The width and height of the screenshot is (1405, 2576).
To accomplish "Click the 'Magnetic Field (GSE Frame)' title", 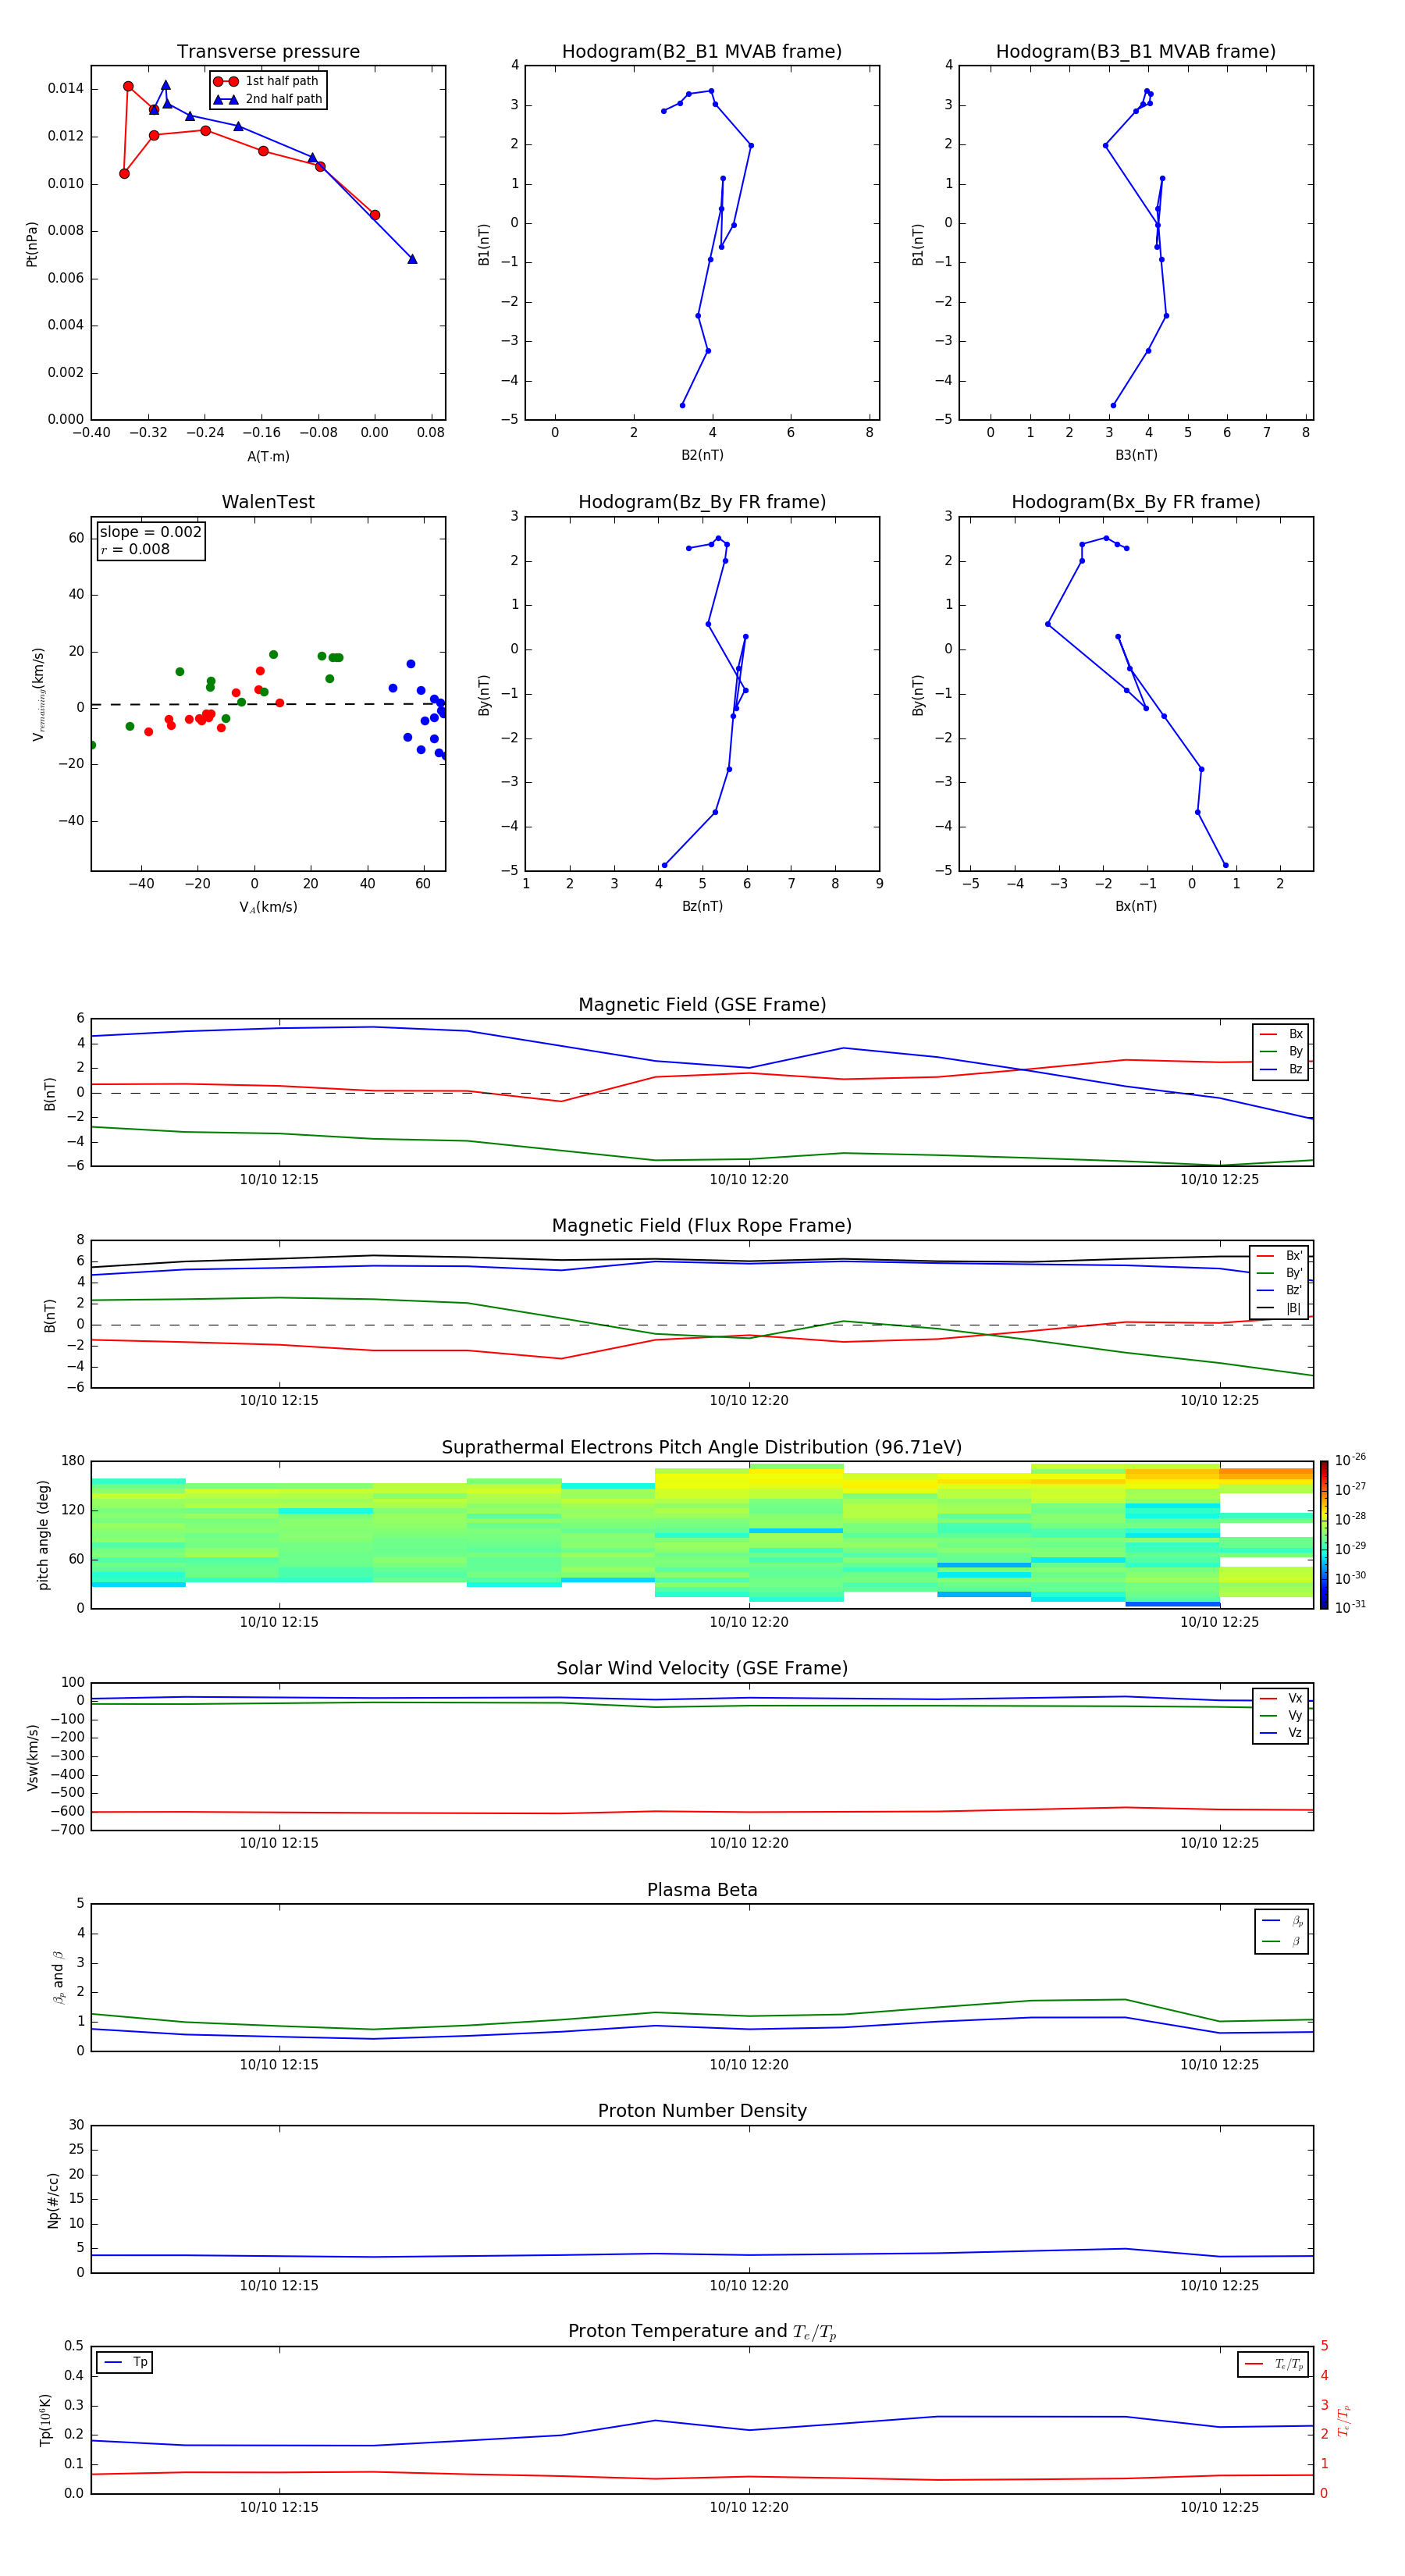I will tap(702, 1005).
